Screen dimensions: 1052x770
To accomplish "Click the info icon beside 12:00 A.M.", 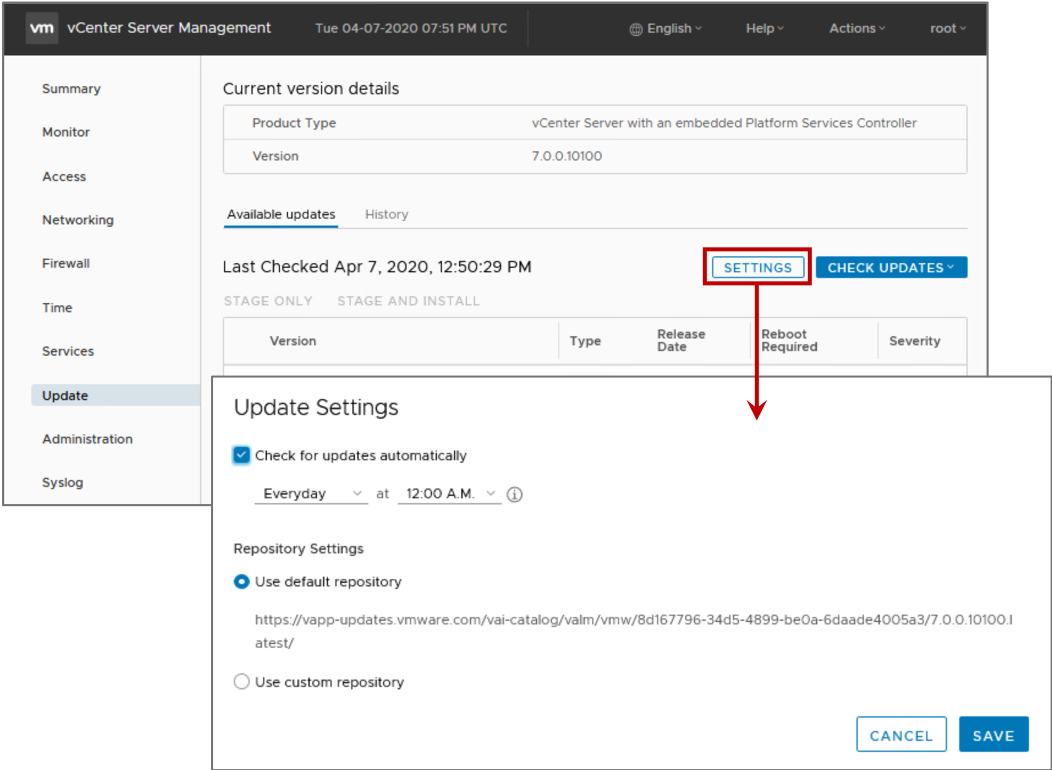I will [x=515, y=494].
